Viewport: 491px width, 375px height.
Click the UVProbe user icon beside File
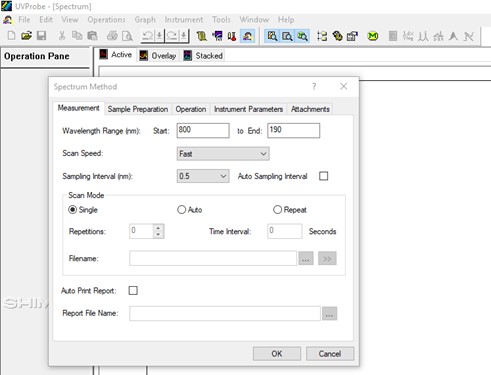coord(8,20)
